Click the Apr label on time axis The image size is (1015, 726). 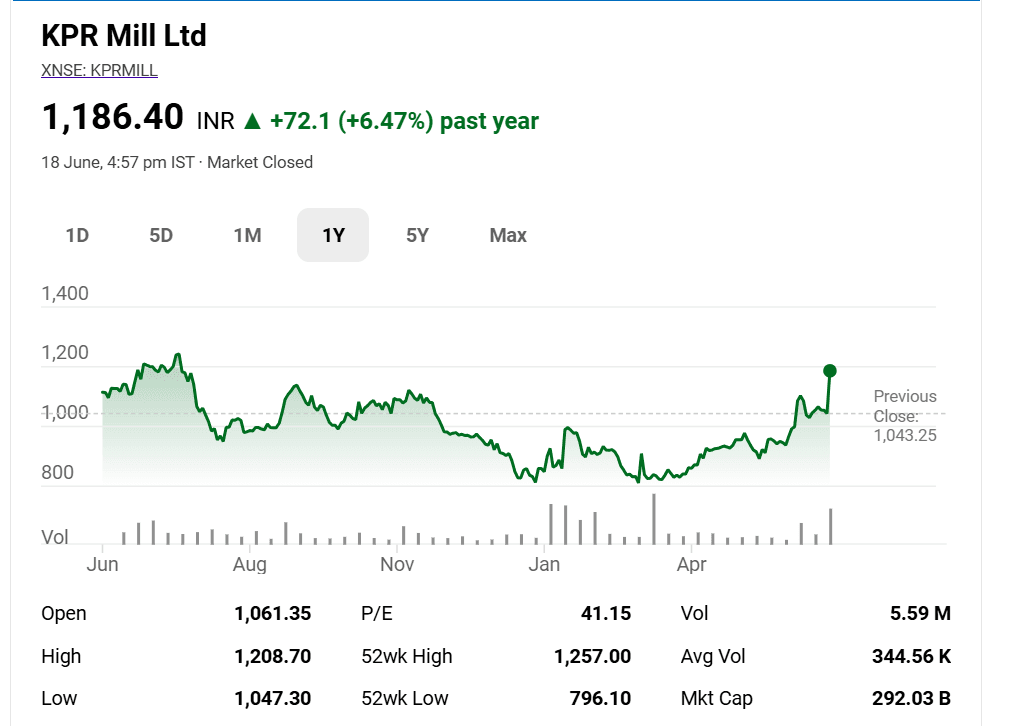click(x=691, y=564)
